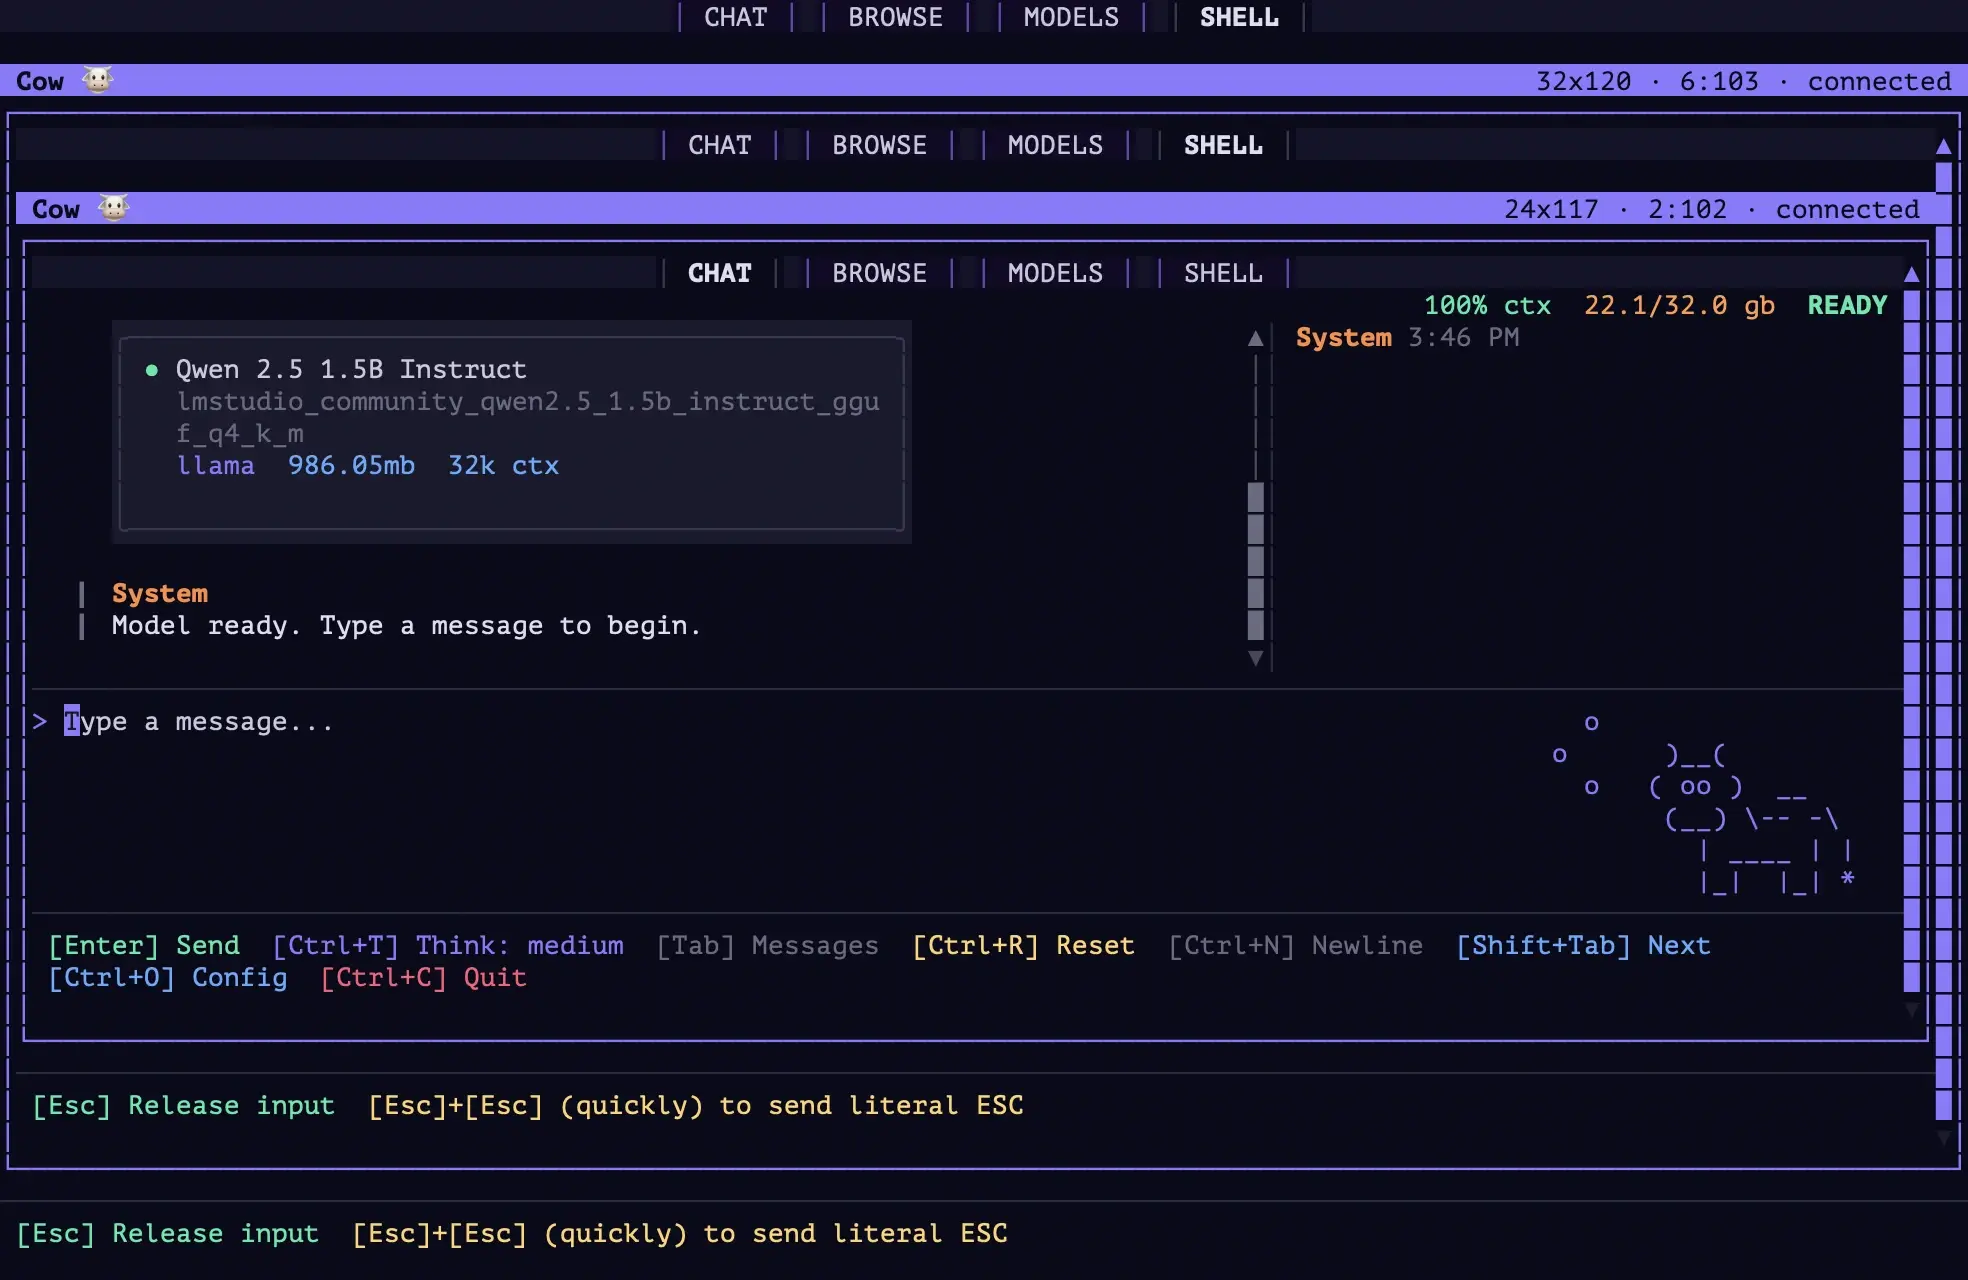Click the Qwen 2.5 1.5B Instruct model title
The width and height of the screenshot is (1968, 1280).
[351, 369]
